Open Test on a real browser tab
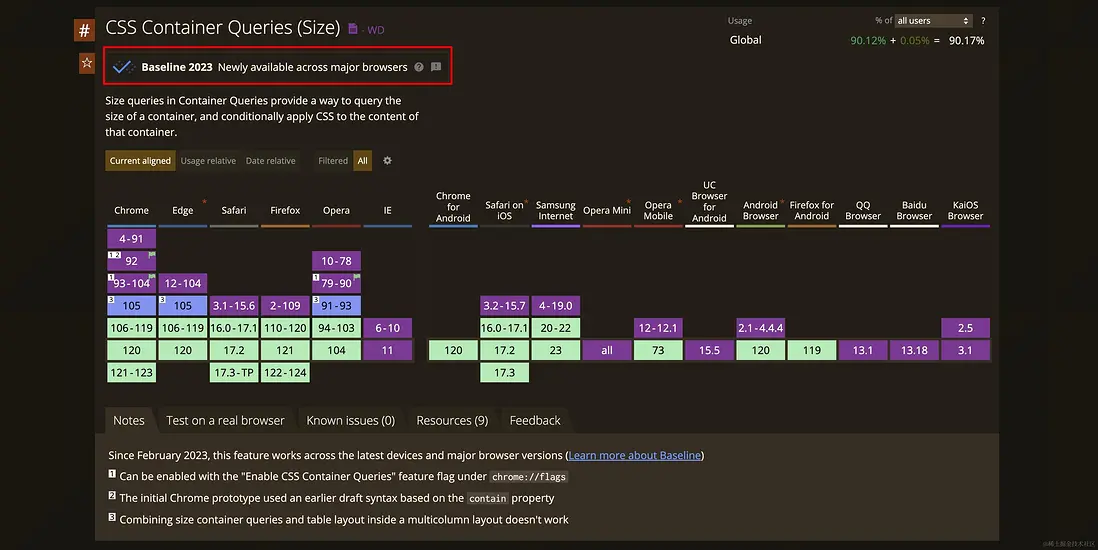This screenshot has width=1098, height=550. pyautogui.click(x=225, y=421)
